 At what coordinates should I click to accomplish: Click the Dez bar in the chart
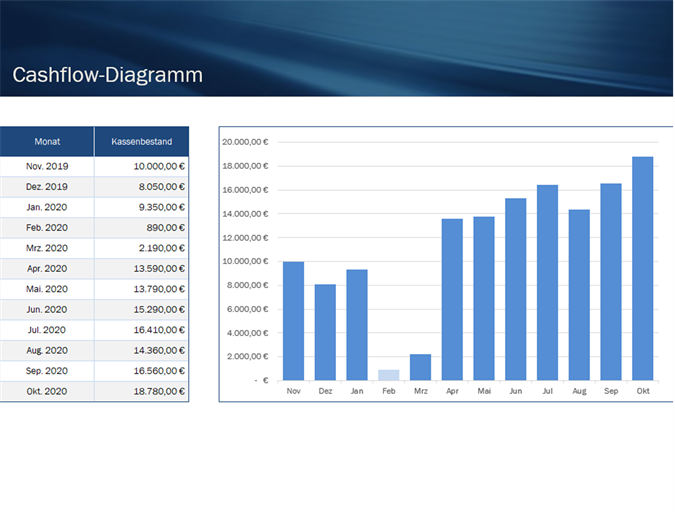point(325,332)
